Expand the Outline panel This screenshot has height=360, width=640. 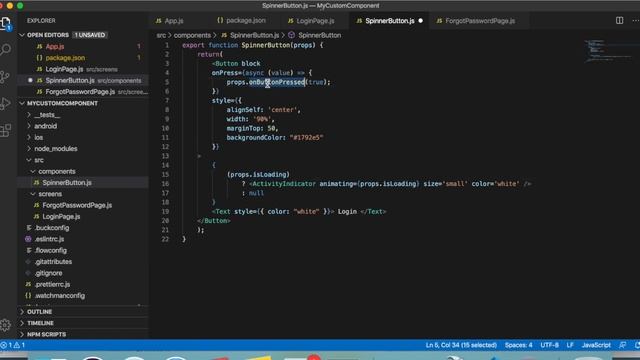coord(40,311)
